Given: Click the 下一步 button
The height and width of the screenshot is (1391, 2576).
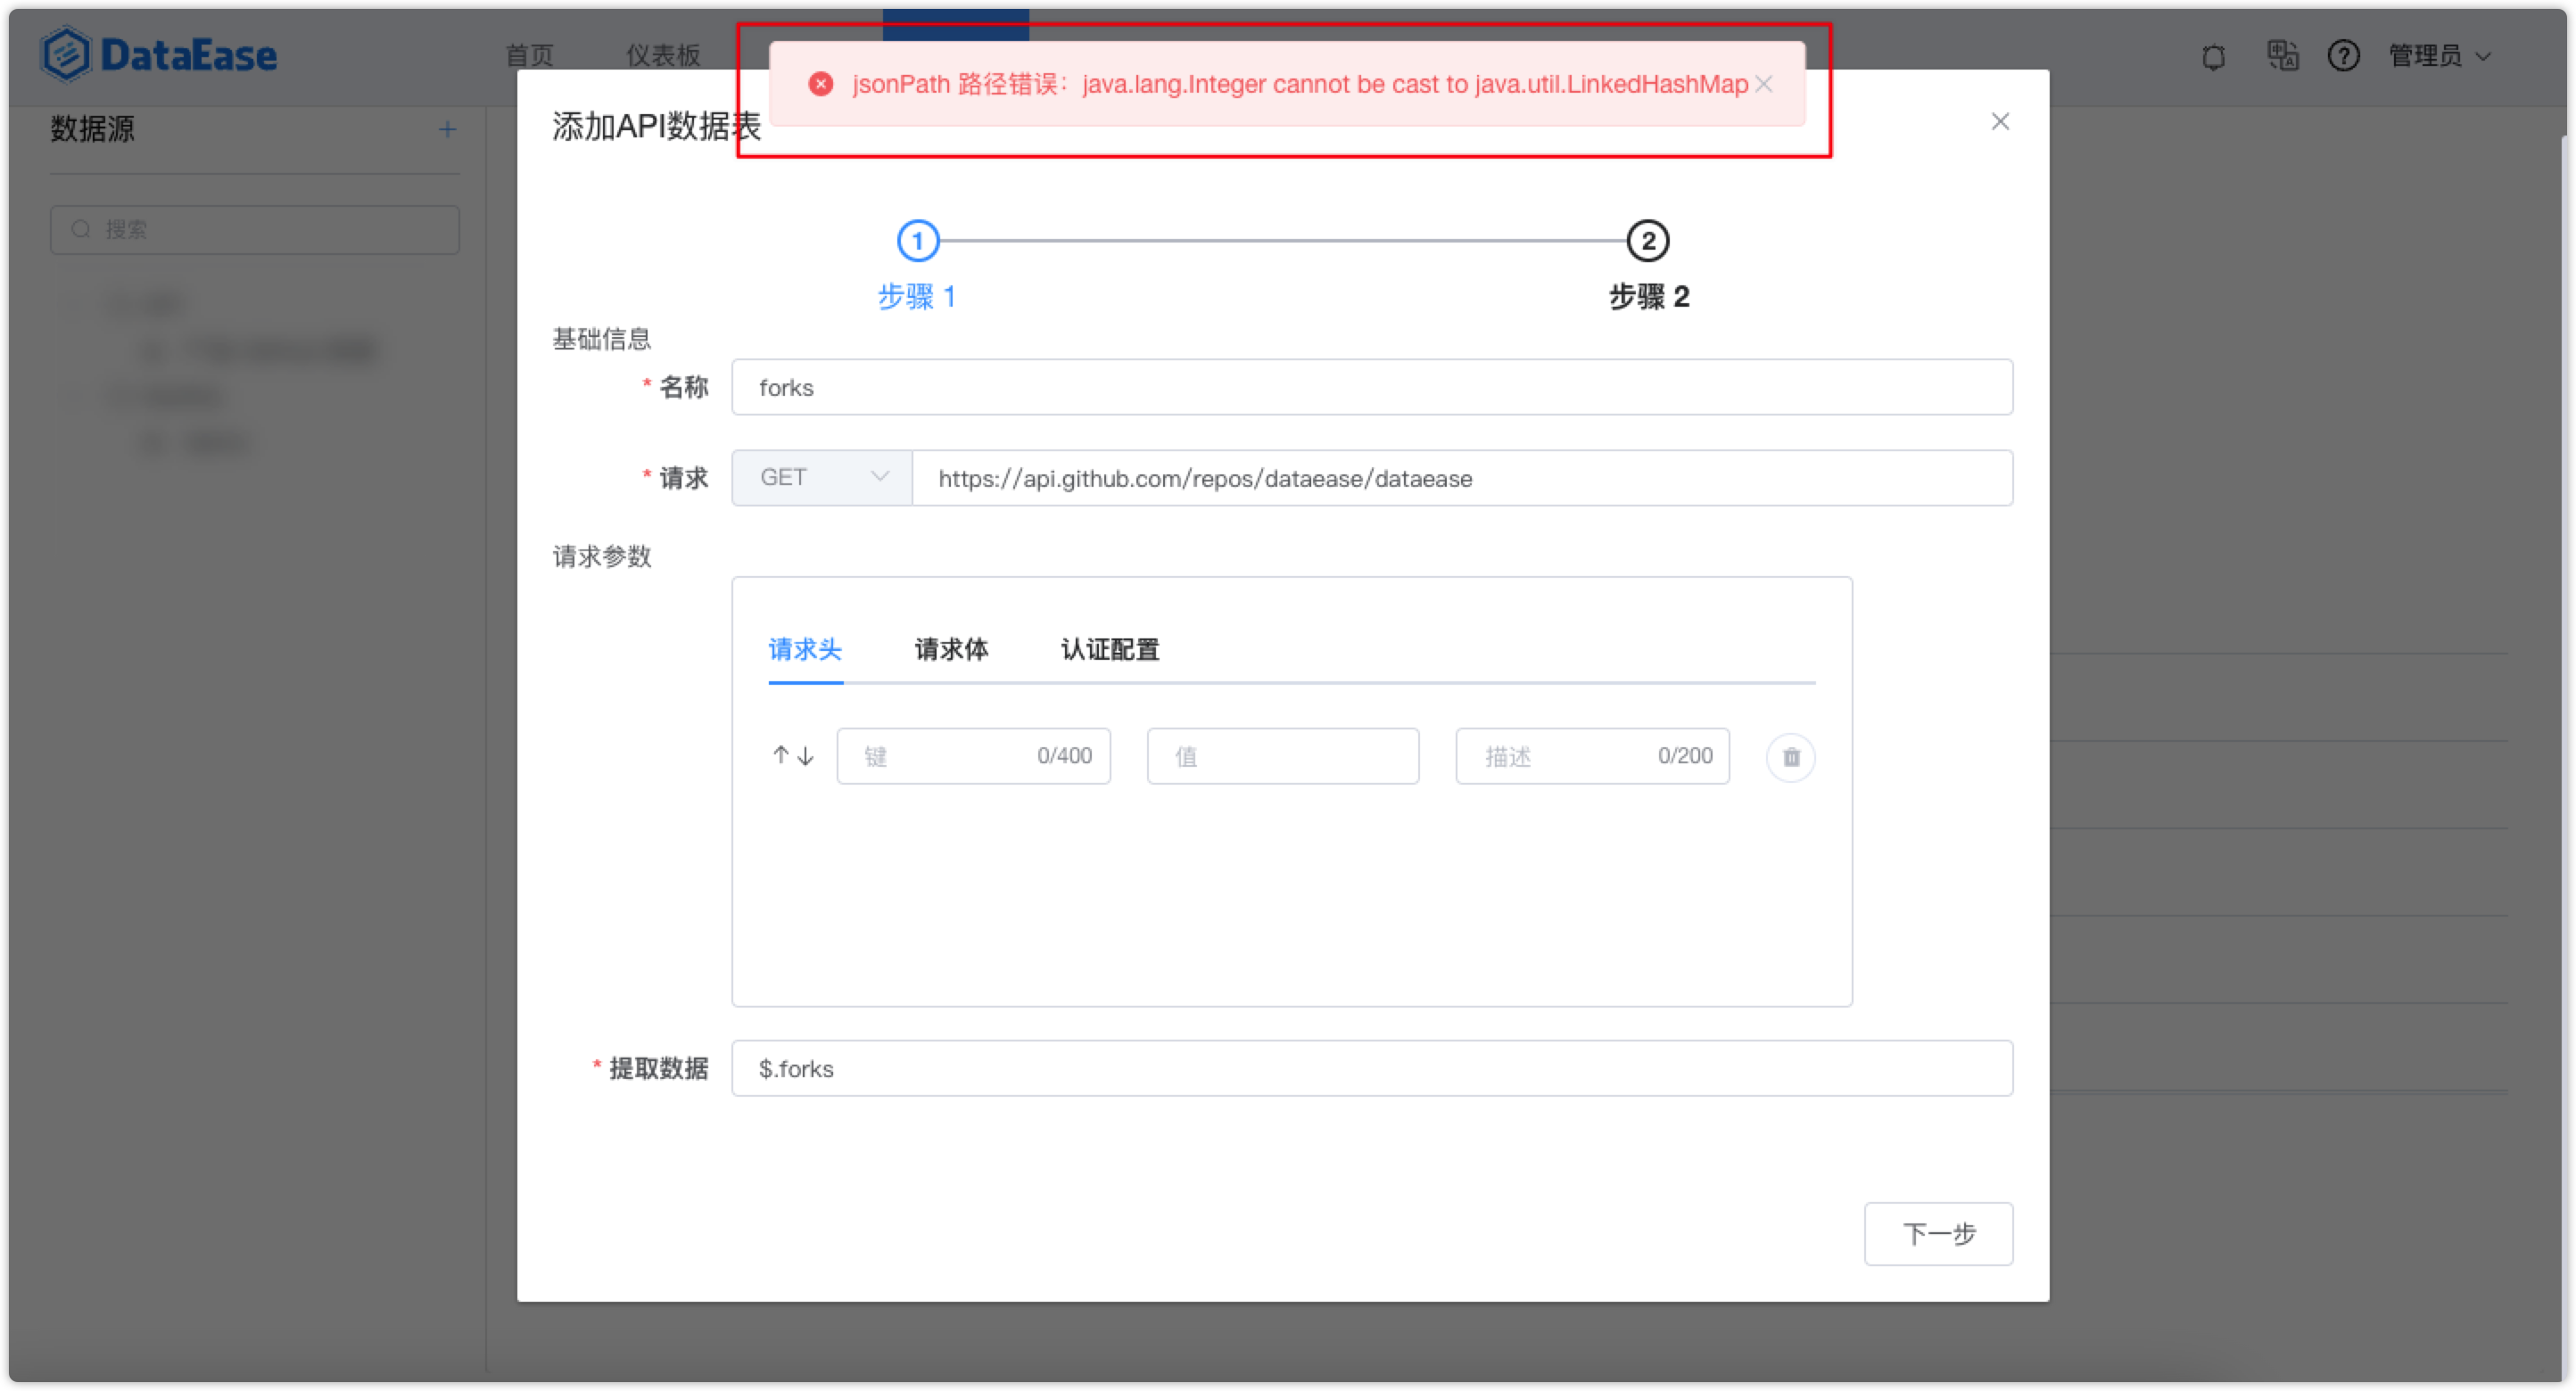Looking at the screenshot, I should tap(1938, 1234).
